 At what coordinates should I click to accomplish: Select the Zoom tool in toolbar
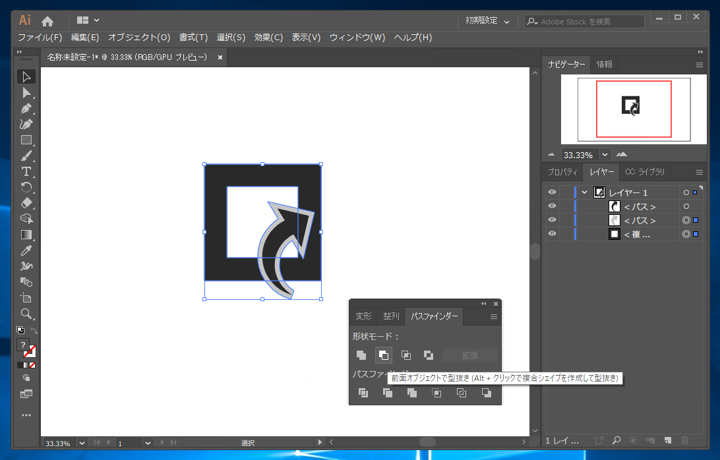(26, 314)
